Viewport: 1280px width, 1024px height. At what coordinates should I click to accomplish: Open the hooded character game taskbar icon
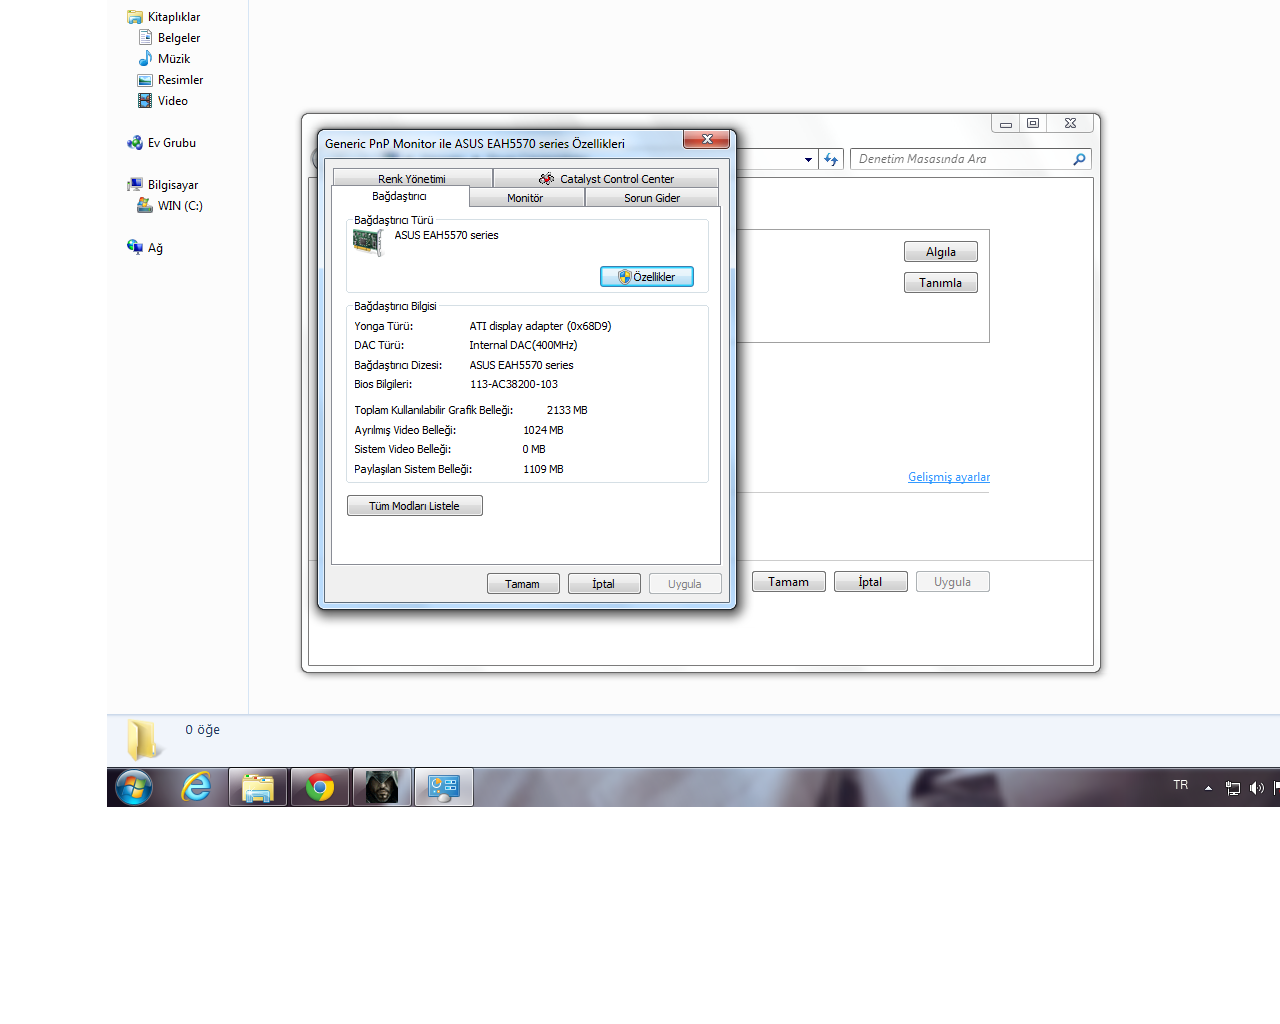pos(382,788)
